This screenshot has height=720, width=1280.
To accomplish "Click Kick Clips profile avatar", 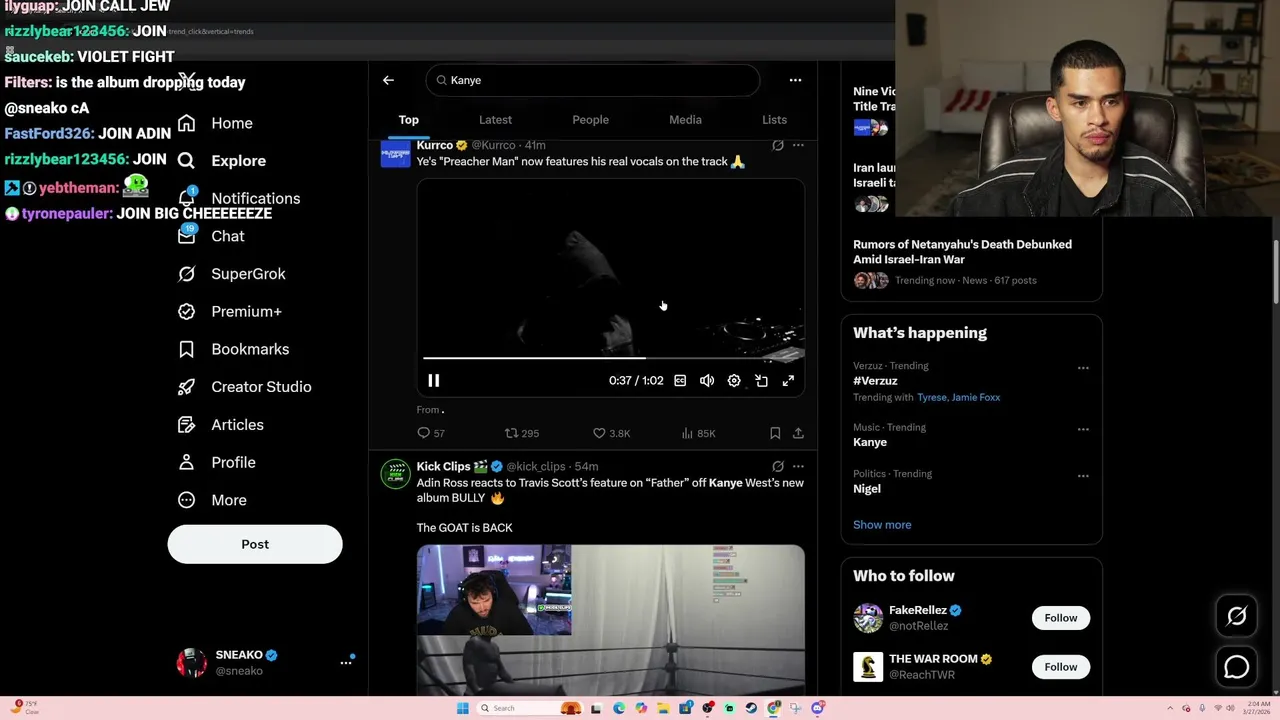I will tap(395, 474).
